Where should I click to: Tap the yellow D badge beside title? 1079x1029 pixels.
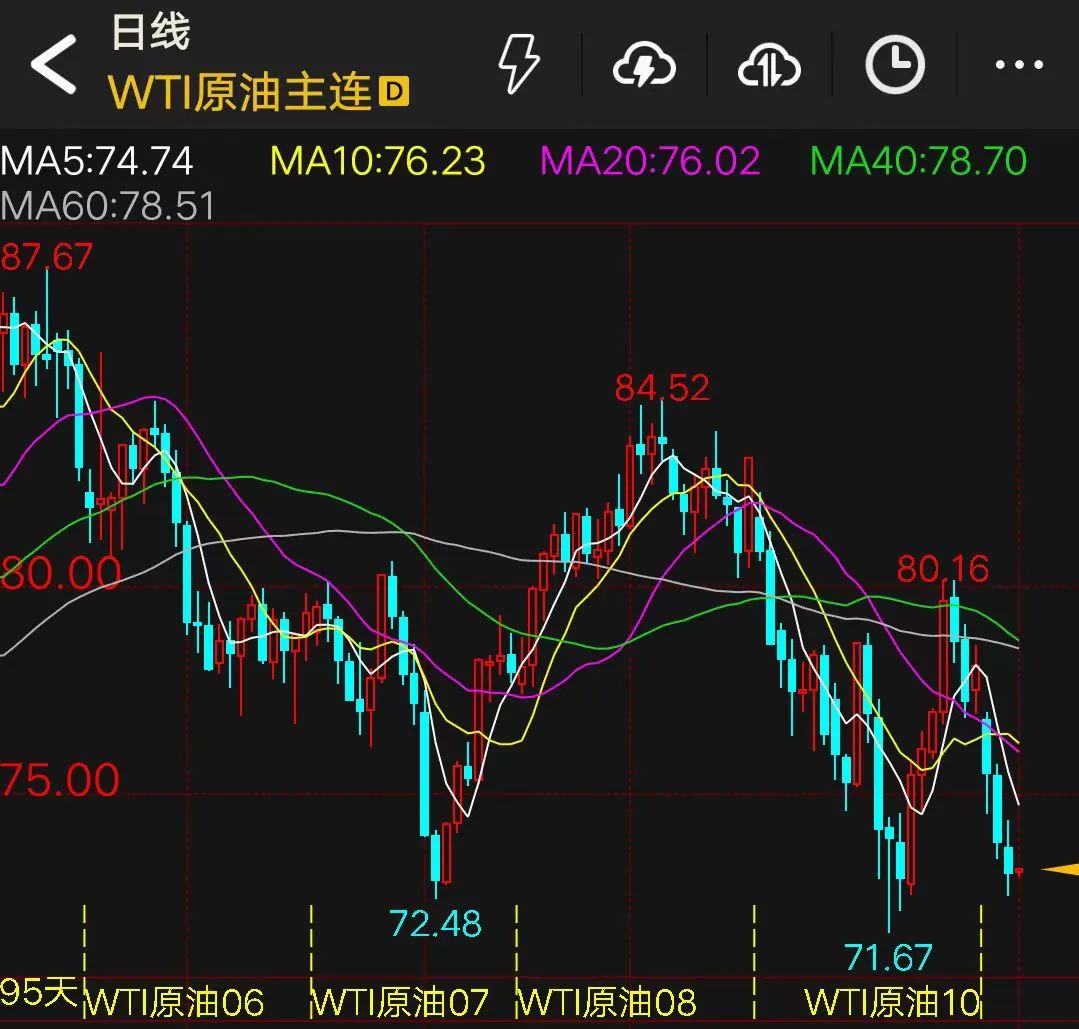click(x=394, y=92)
